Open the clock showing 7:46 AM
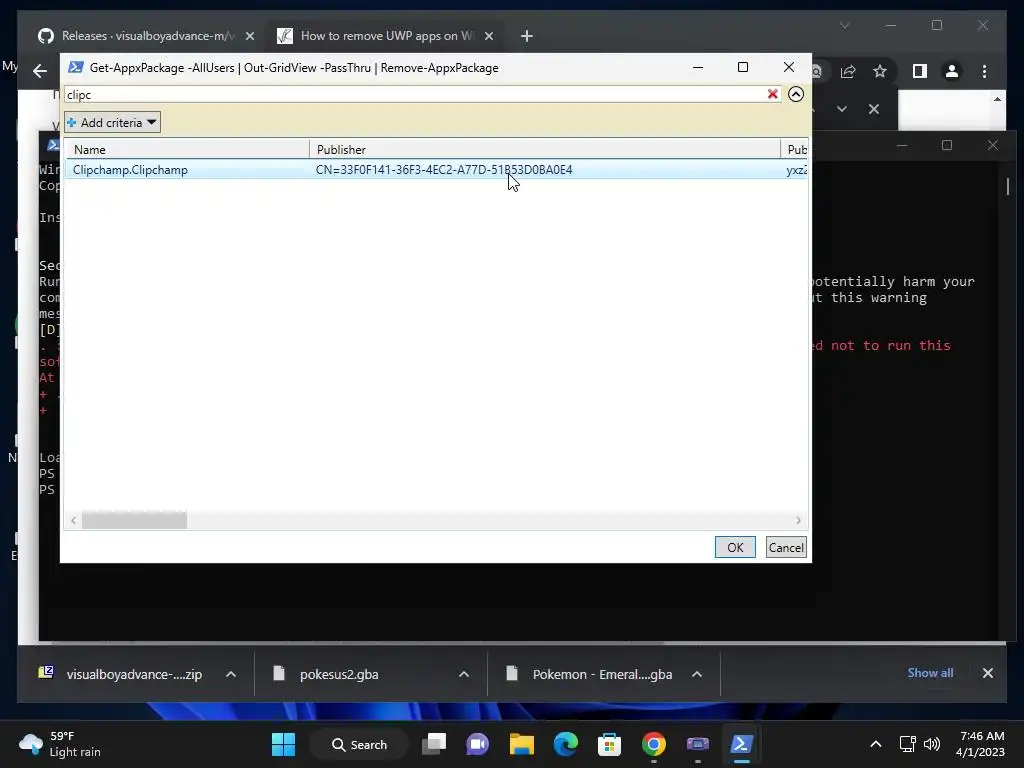 click(980, 744)
